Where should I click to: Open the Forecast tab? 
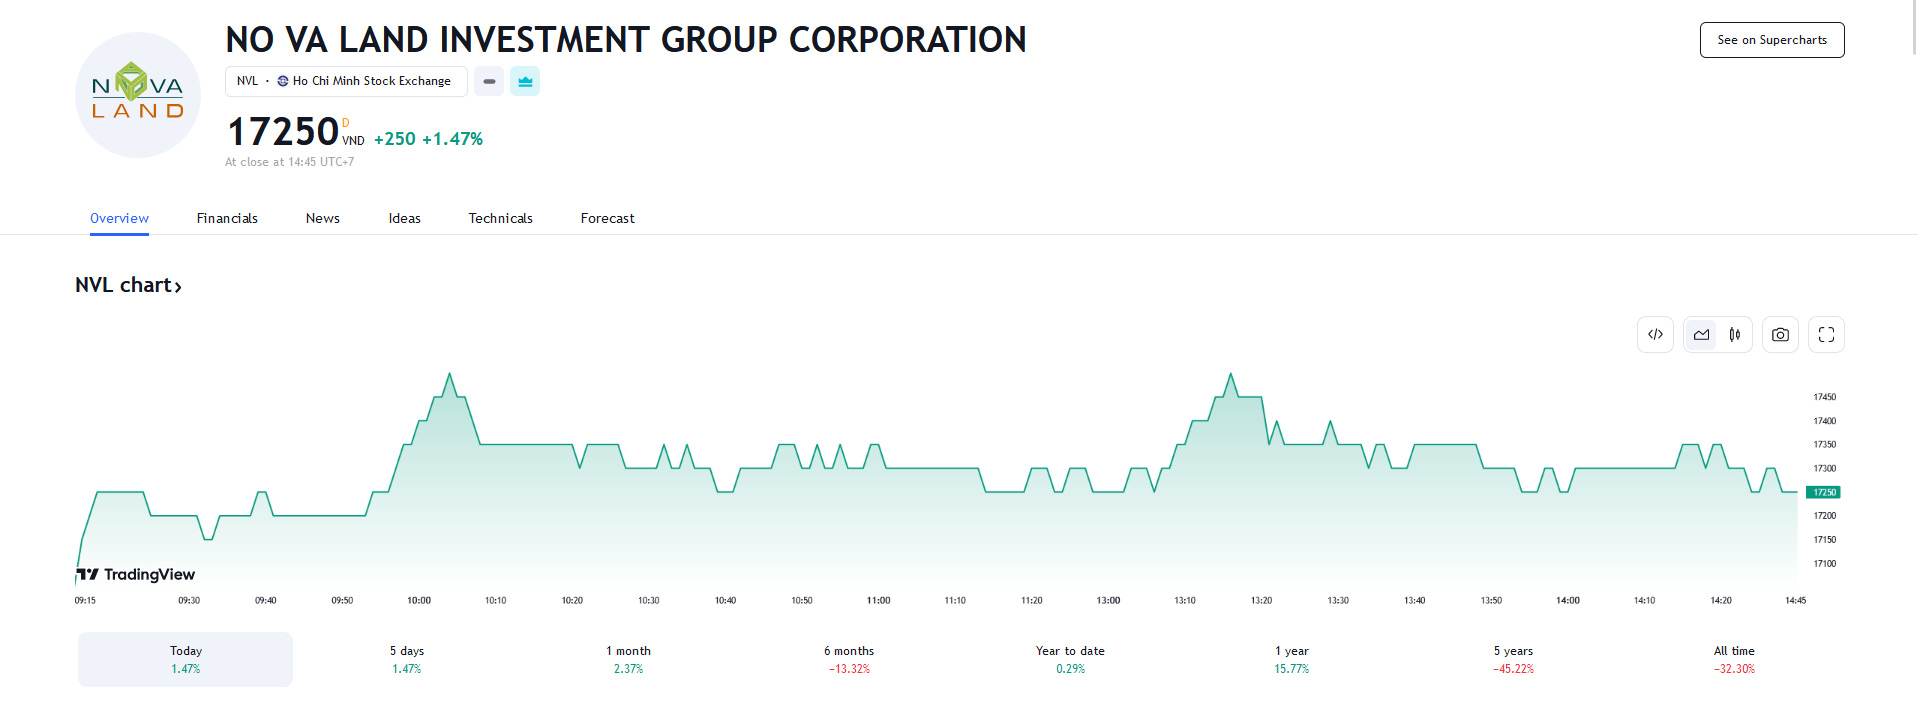[607, 218]
